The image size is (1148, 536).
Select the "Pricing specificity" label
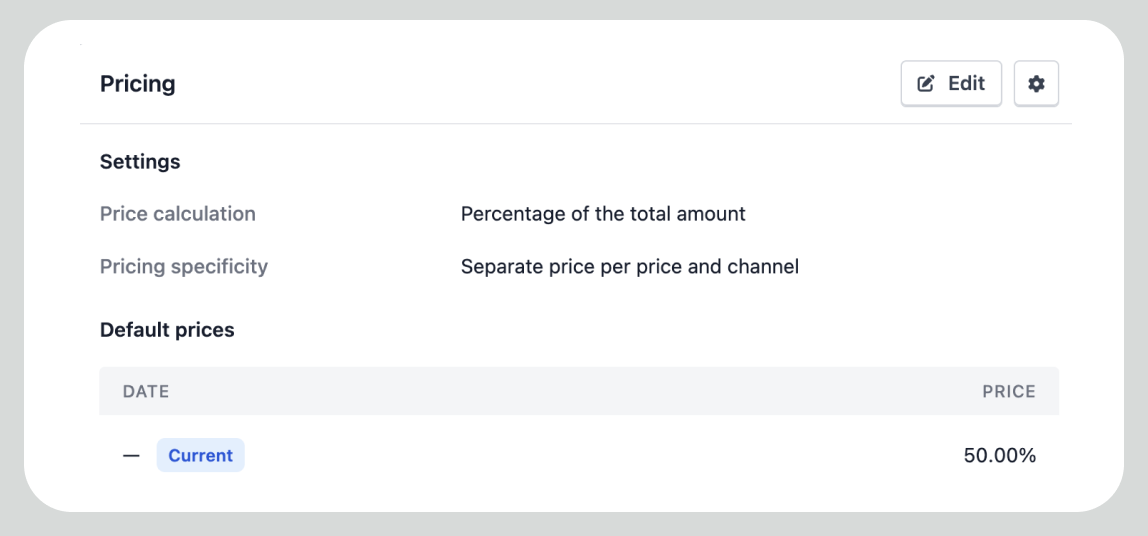184,267
